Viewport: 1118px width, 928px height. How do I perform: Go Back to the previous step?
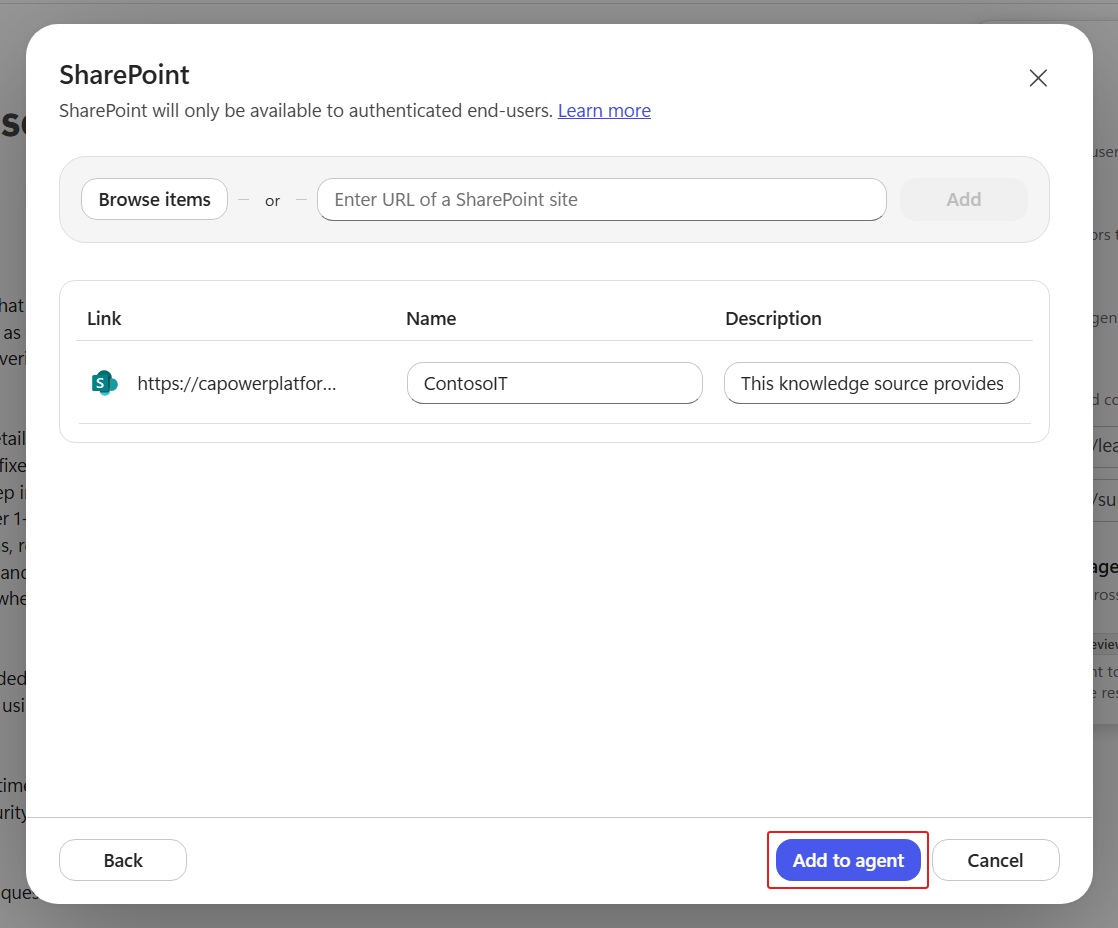pos(123,860)
